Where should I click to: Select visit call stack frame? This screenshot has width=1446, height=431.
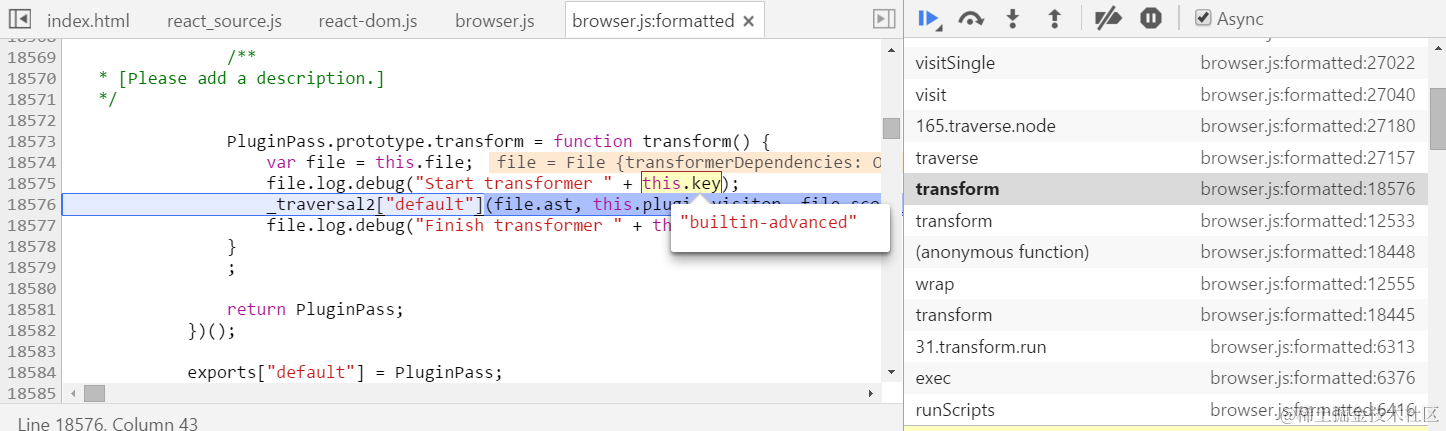click(1165, 95)
